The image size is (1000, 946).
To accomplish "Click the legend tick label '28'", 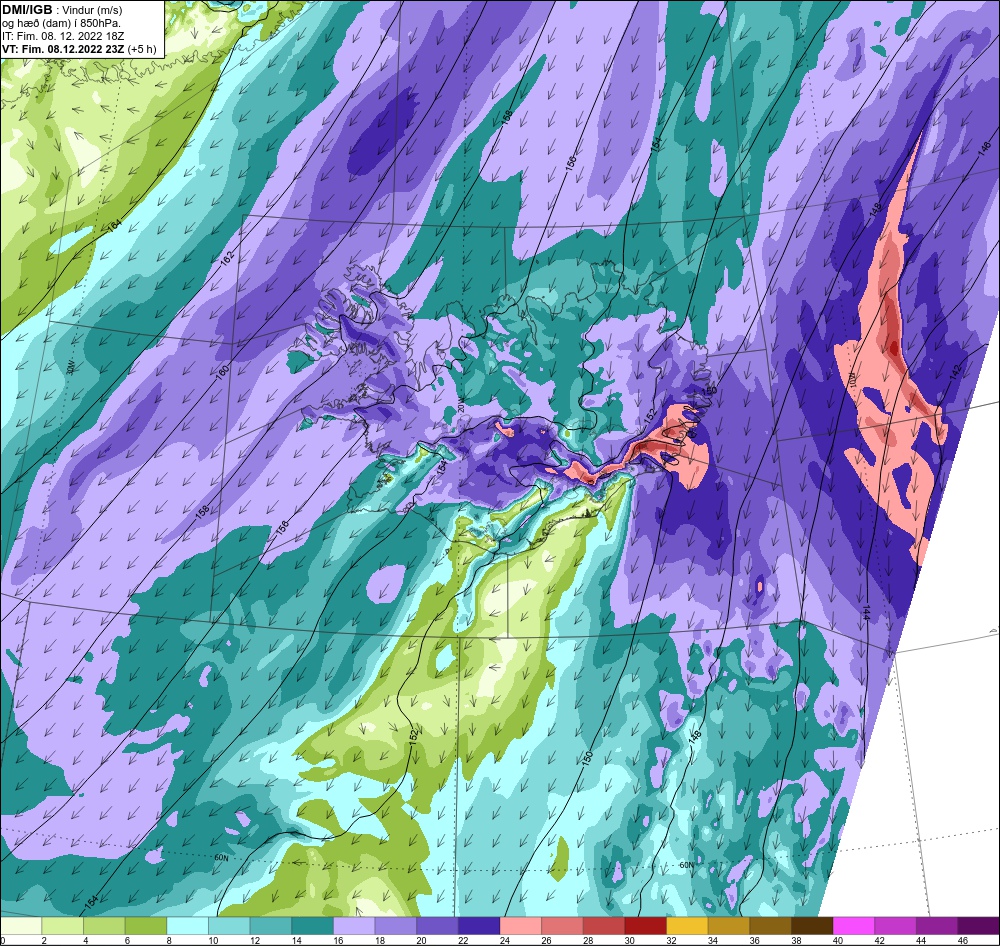I will click(588, 940).
